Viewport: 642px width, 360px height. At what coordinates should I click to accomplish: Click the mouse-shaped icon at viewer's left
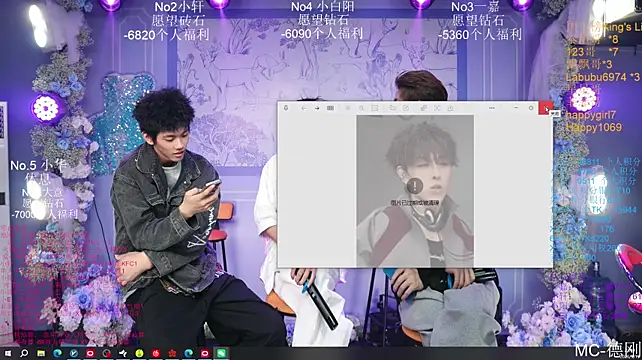pyautogui.click(x=286, y=108)
